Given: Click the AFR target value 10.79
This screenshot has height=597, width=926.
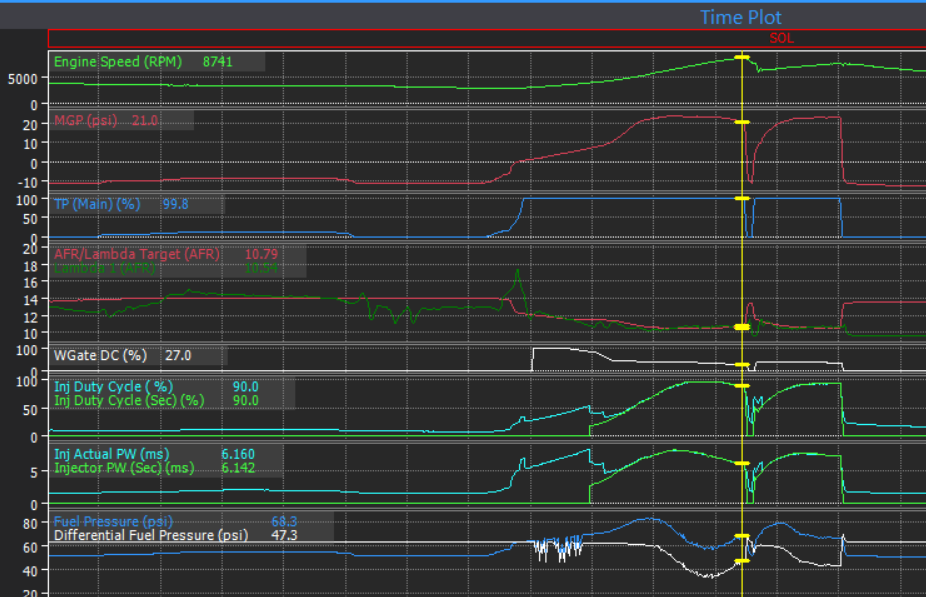Looking at the screenshot, I should [261, 255].
